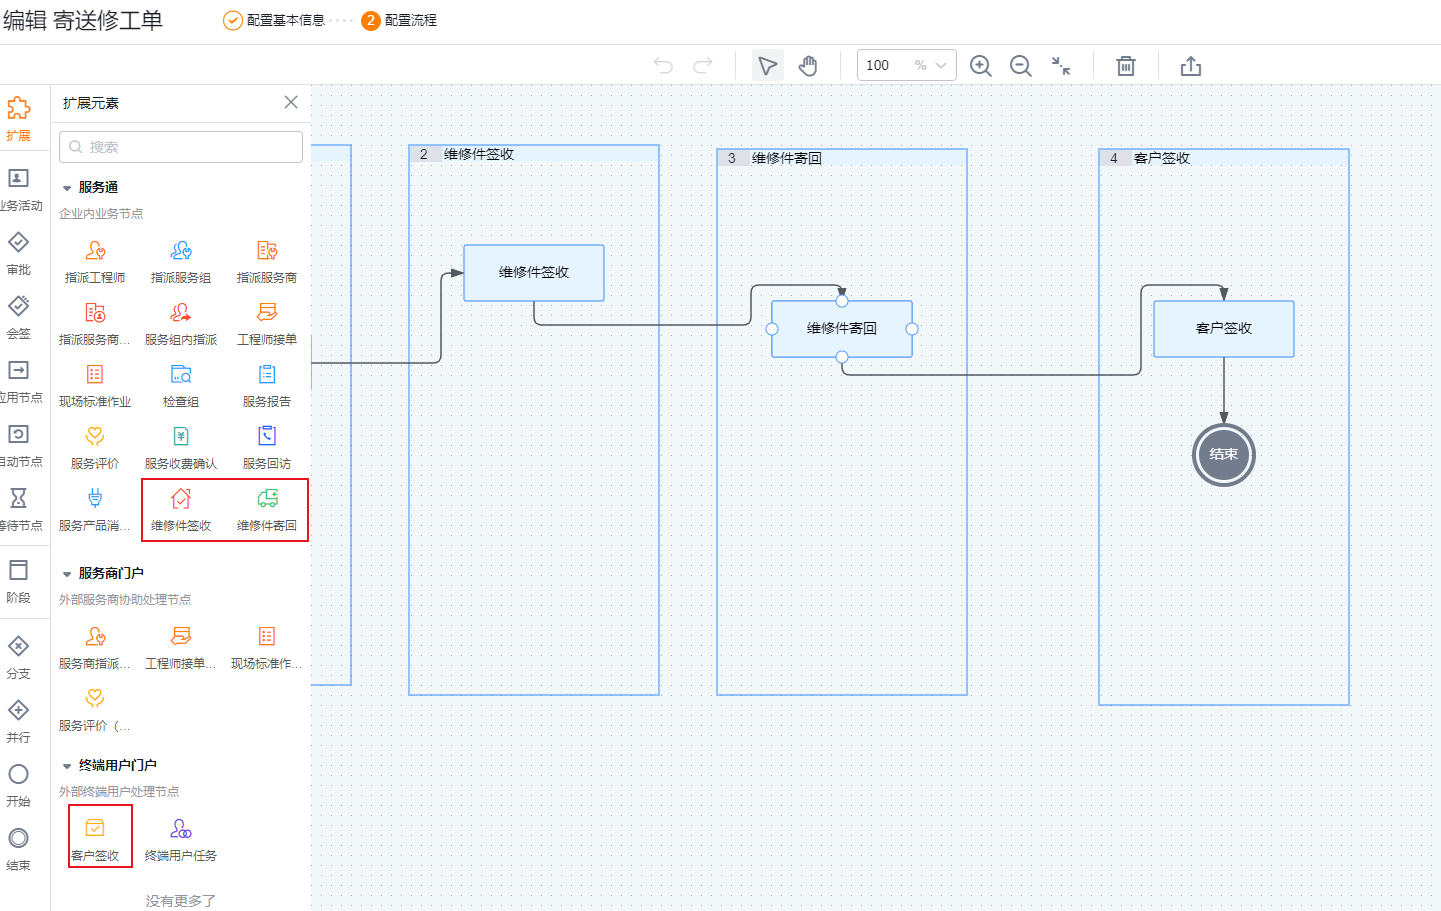Select the 结束 end node on the canvas
Viewport: 1441px width, 911px height.
point(1224,455)
